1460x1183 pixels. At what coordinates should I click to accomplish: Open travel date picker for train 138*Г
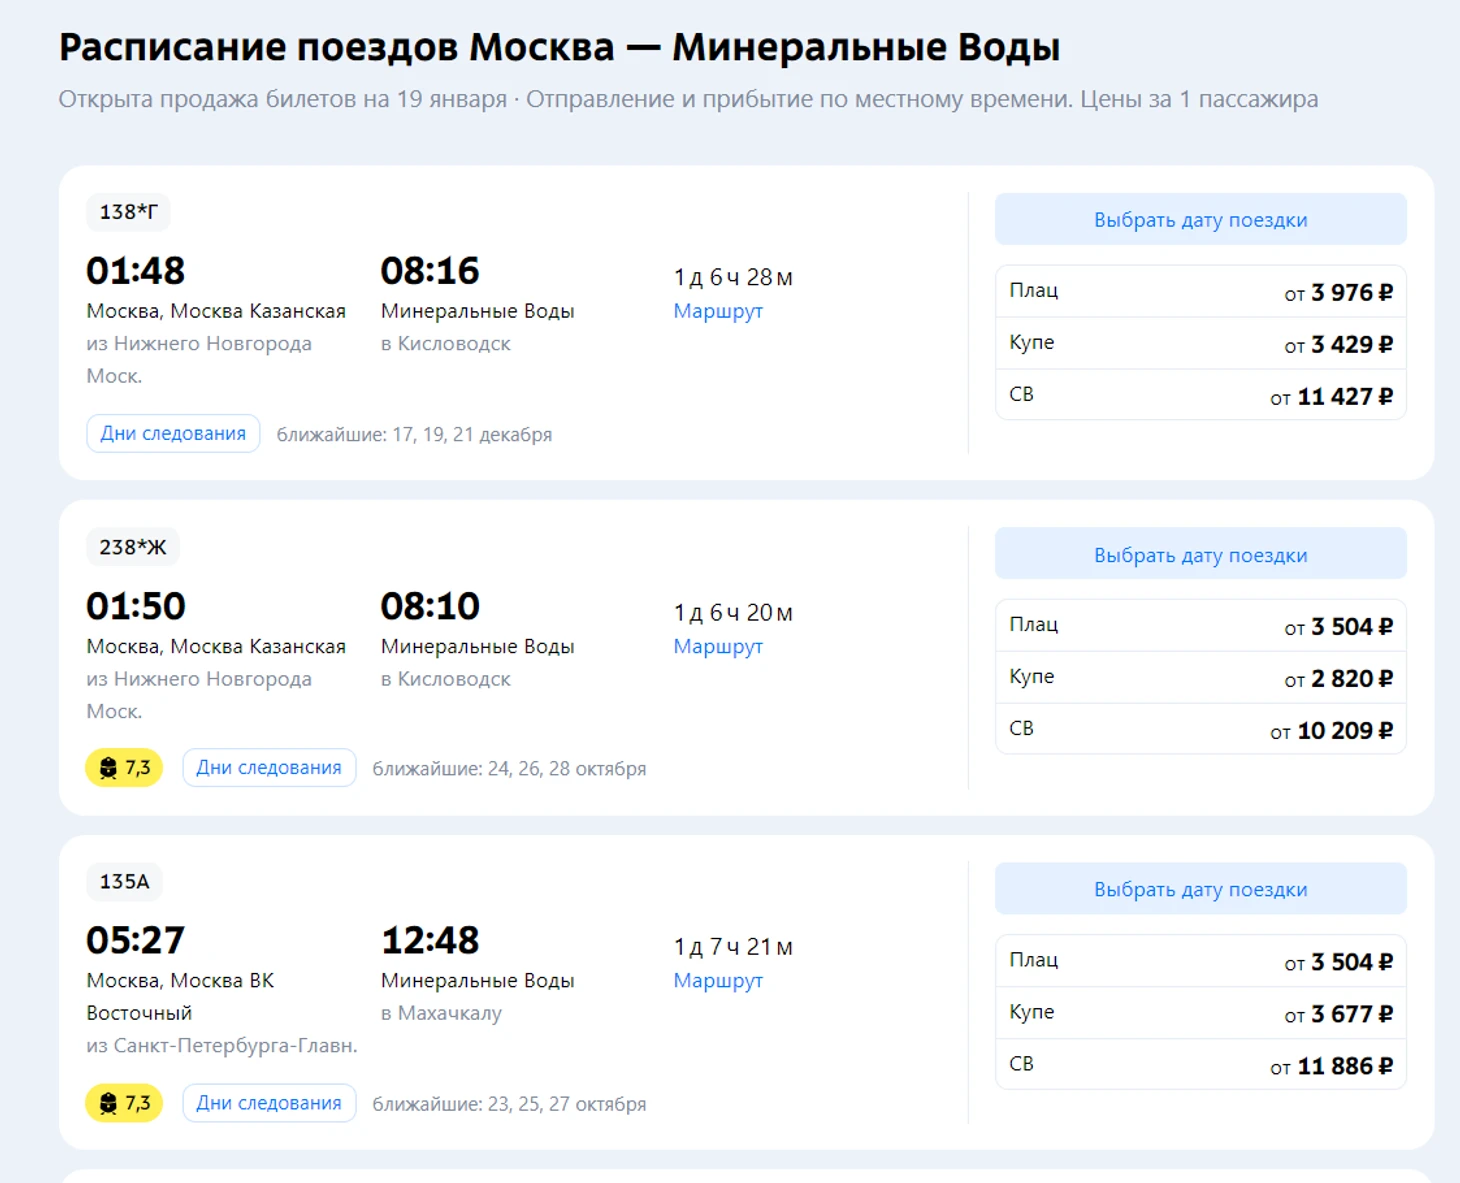pos(1199,220)
